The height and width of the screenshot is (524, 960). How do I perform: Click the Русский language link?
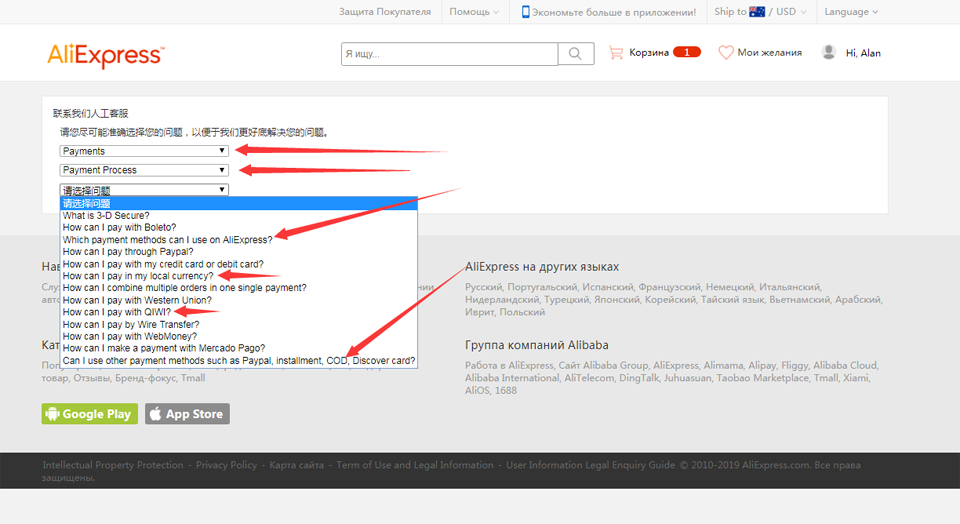pos(483,287)
